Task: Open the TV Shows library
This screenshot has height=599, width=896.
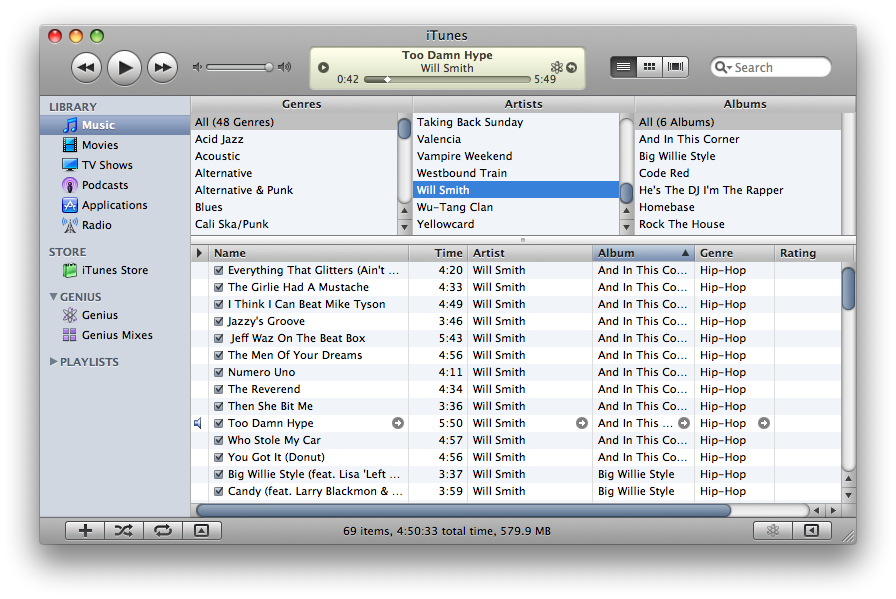Action: (115, 165)
